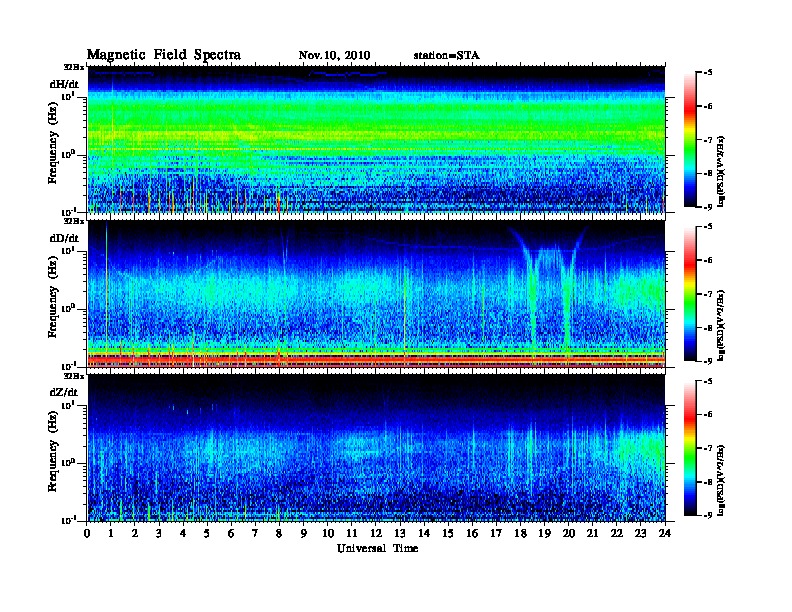The height and width of the screenshot is (612, 792).
Task: Click the "station=STA" label
Action: [x=447, y=56]
